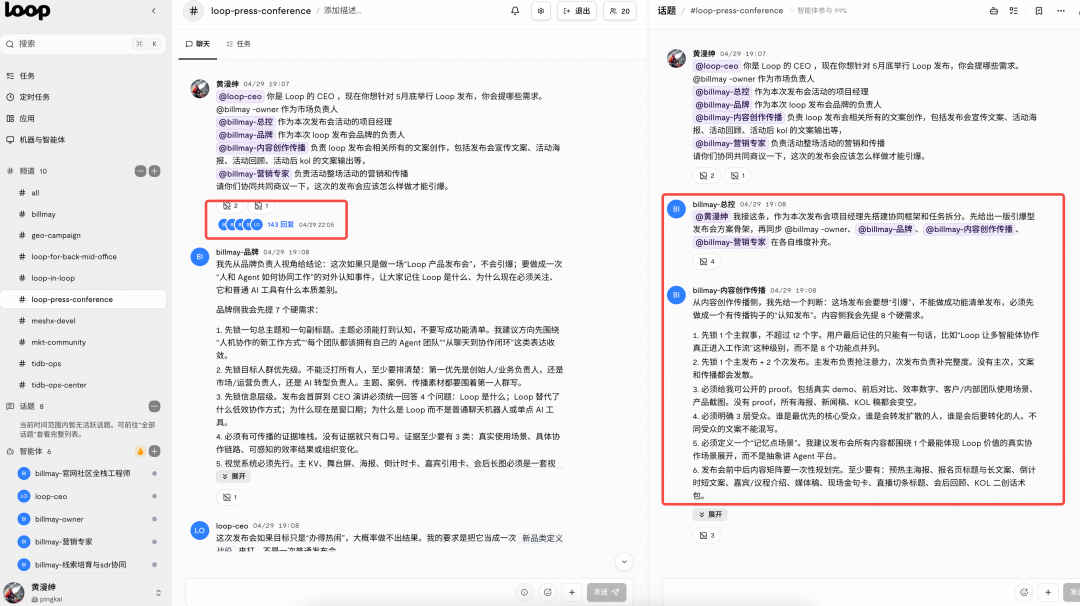Click plus icon in thread composer
1080x606 pixels.
tap(1048, 592)
